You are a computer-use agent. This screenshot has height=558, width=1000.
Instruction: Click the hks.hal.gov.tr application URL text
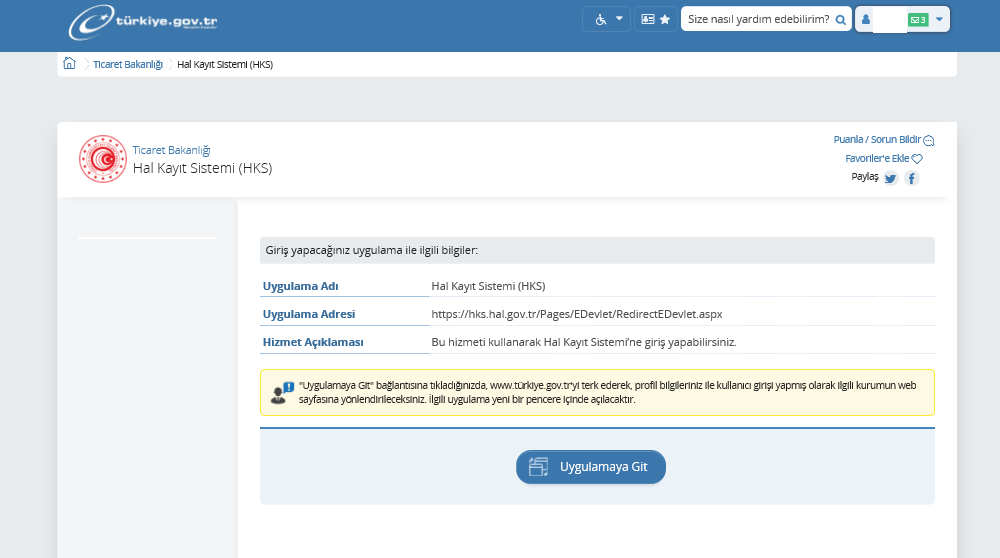577,314
